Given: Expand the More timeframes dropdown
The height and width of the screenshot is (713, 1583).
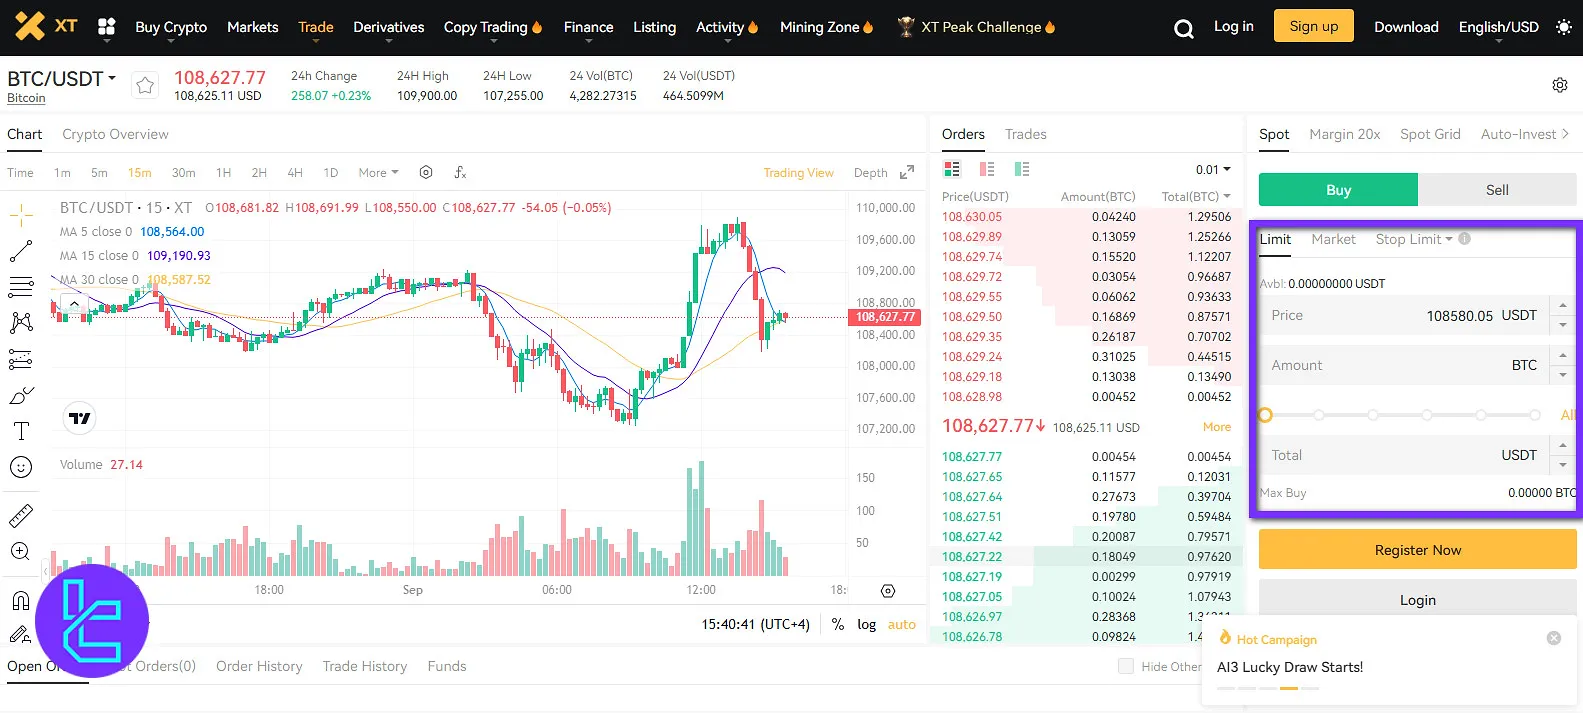Looking at the screenshot, I should [x=378, y=173].
